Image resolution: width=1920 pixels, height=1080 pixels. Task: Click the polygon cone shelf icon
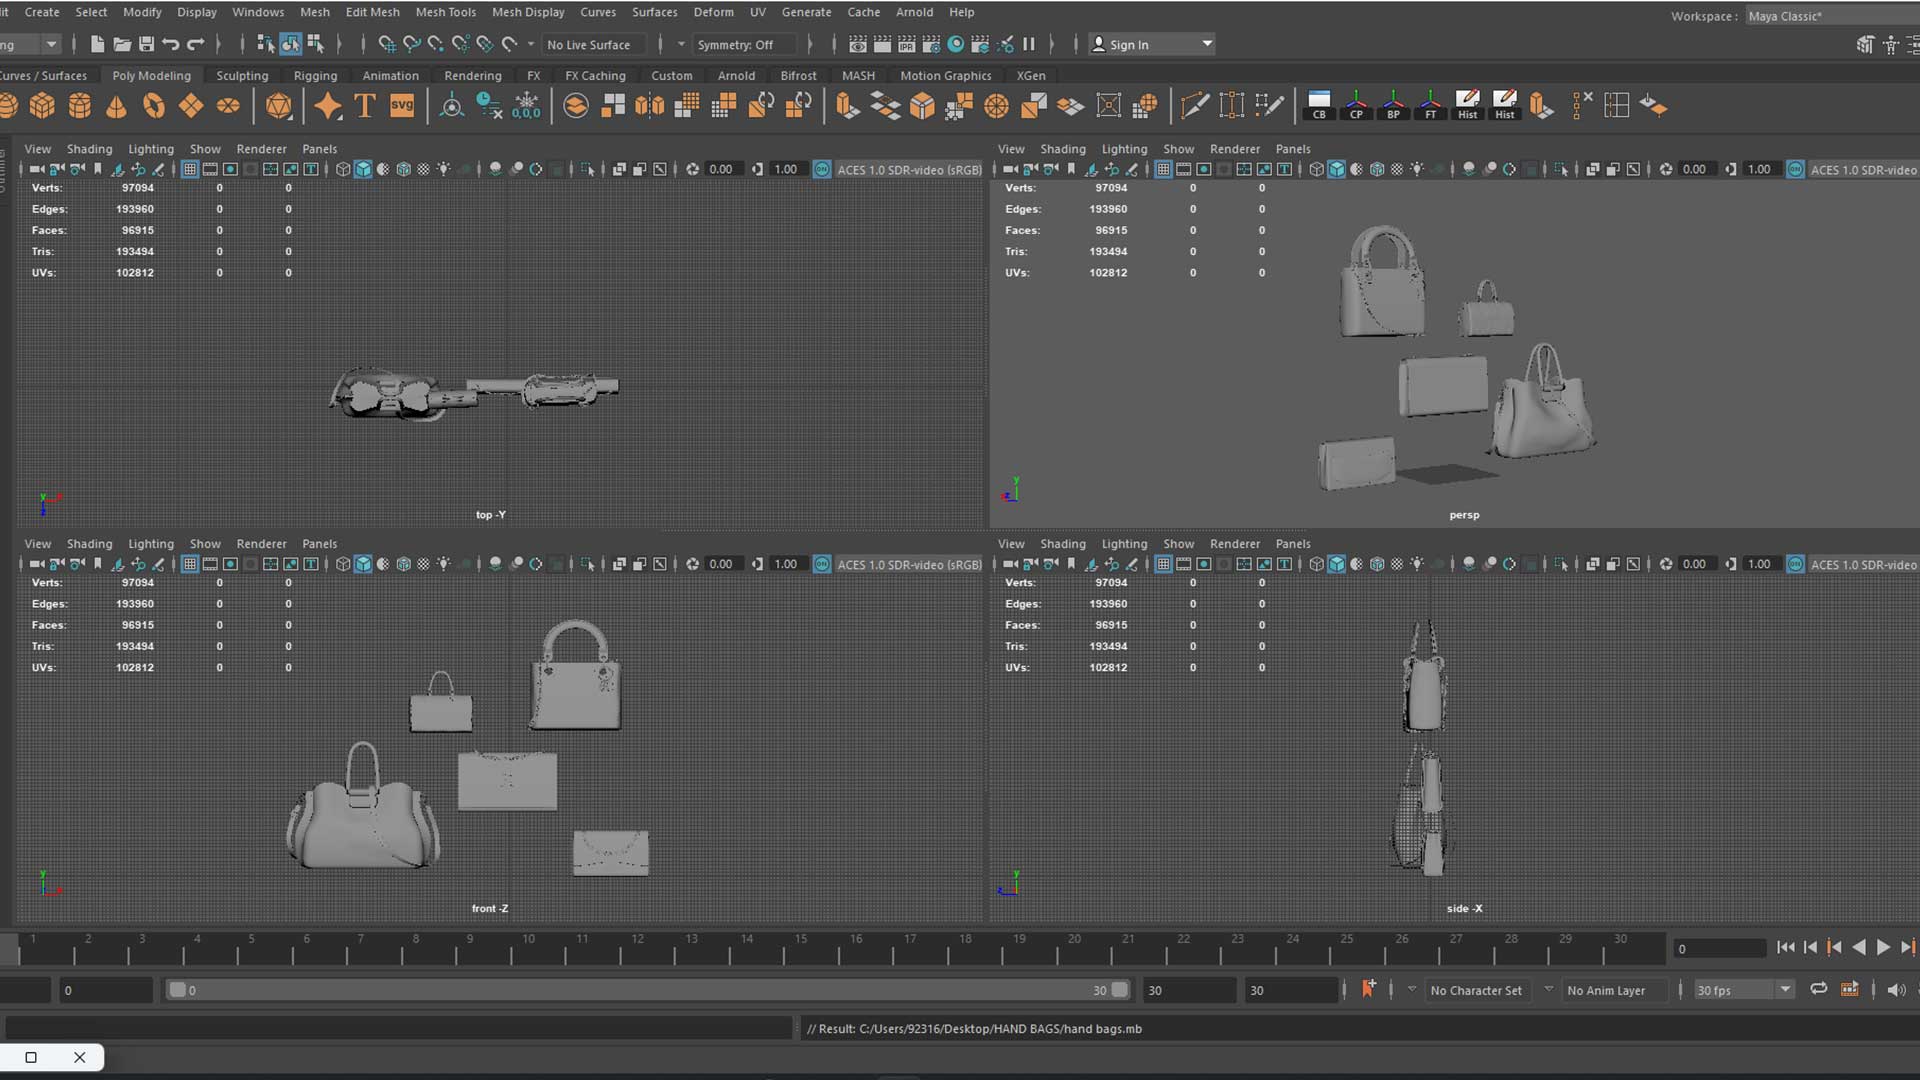point(116,106)
